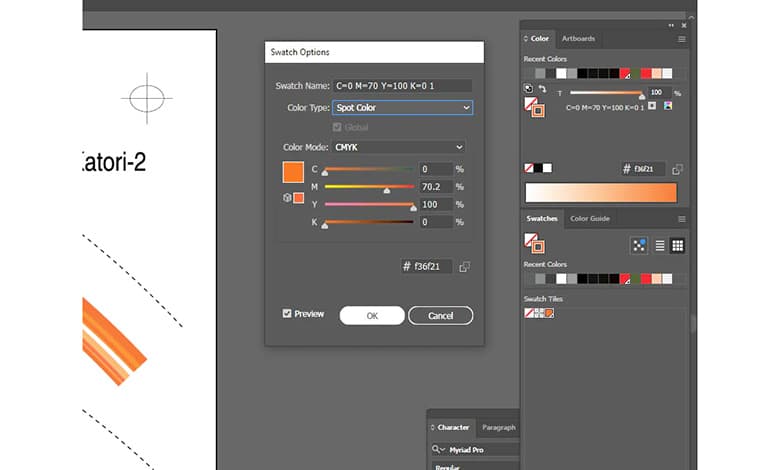Switch to the Paragraph tab
The height and width of the screenshot is (470, 780).
499,428
